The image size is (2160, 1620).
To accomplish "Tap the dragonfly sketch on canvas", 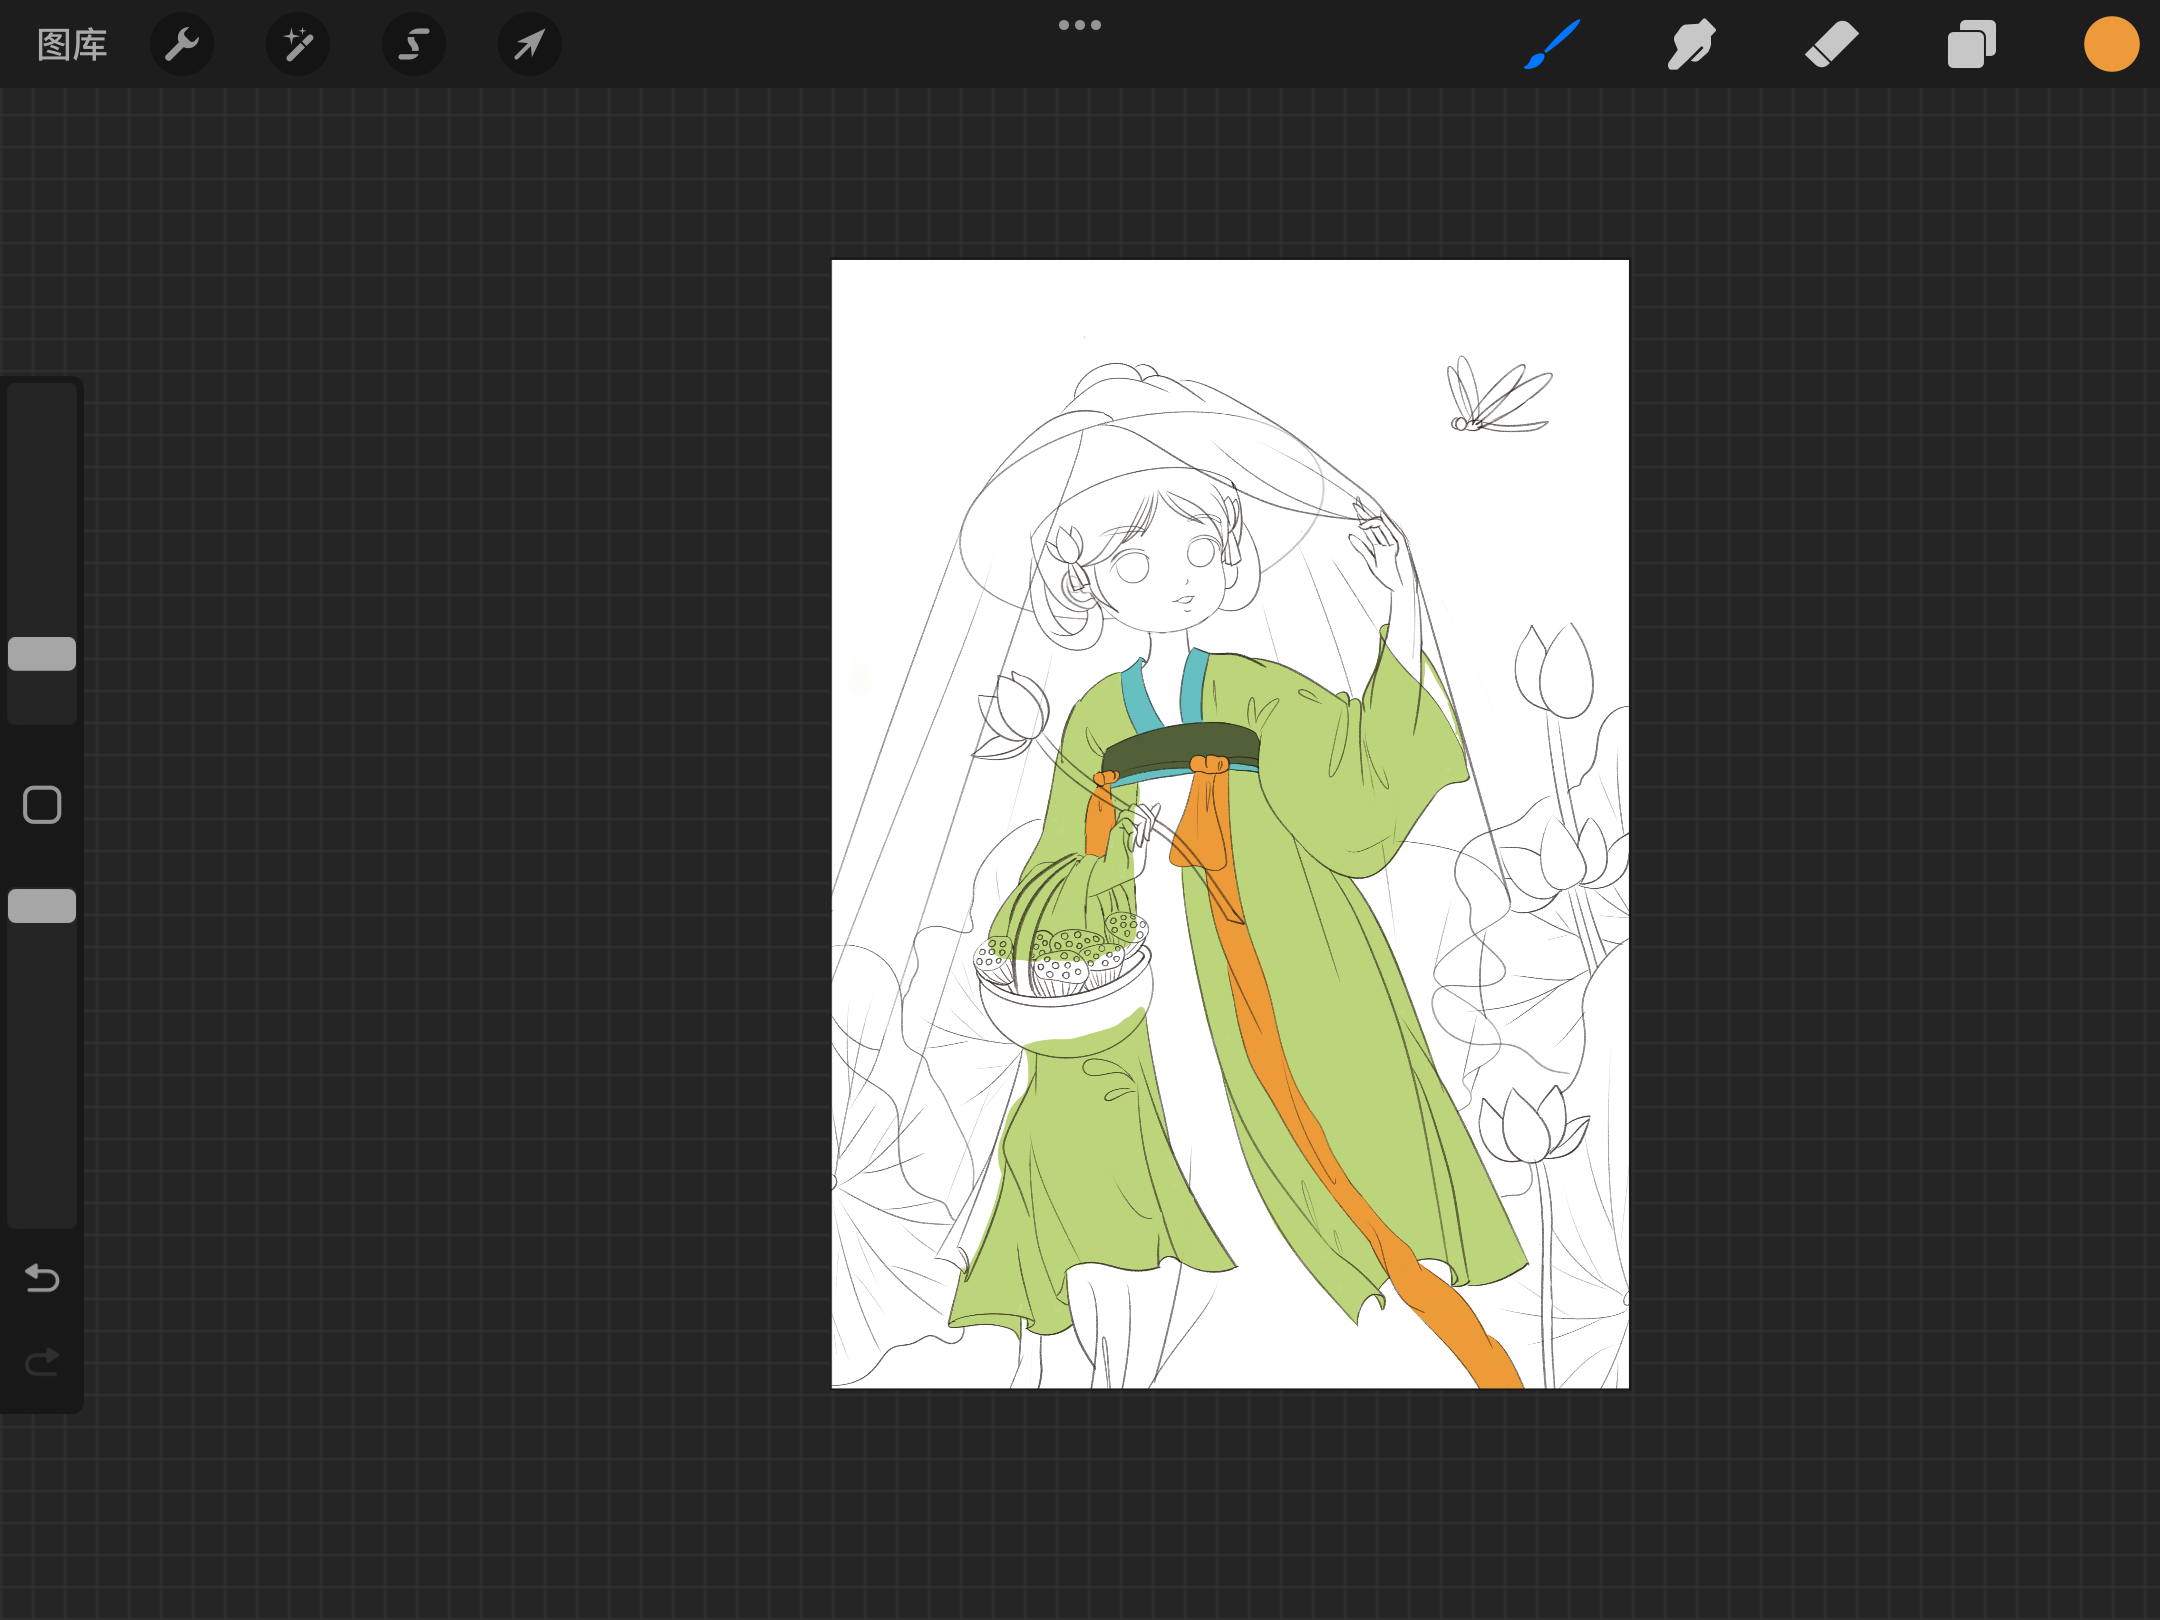I will tap(1498, 395).
